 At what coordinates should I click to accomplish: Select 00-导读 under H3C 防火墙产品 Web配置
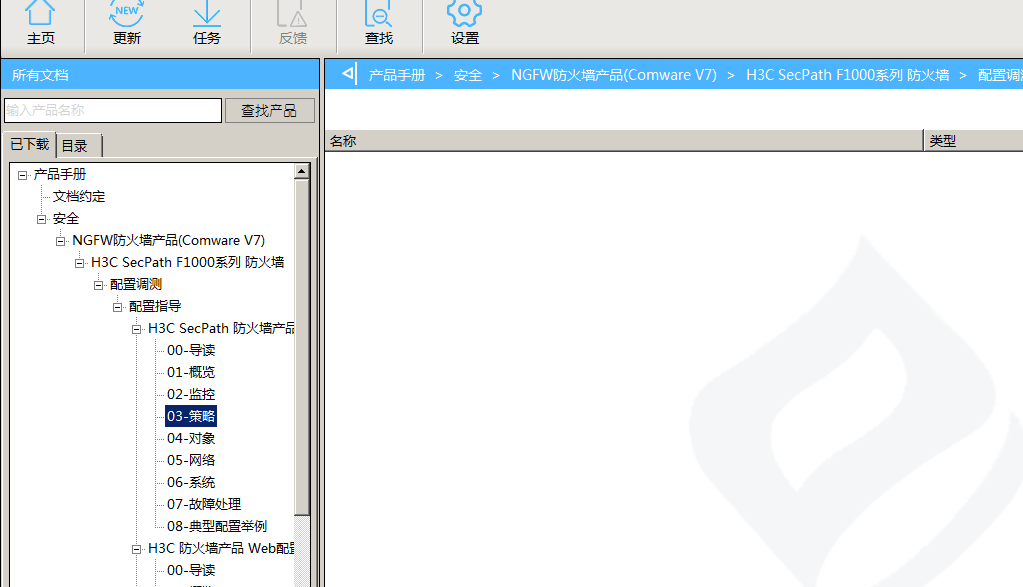[191, 570]
